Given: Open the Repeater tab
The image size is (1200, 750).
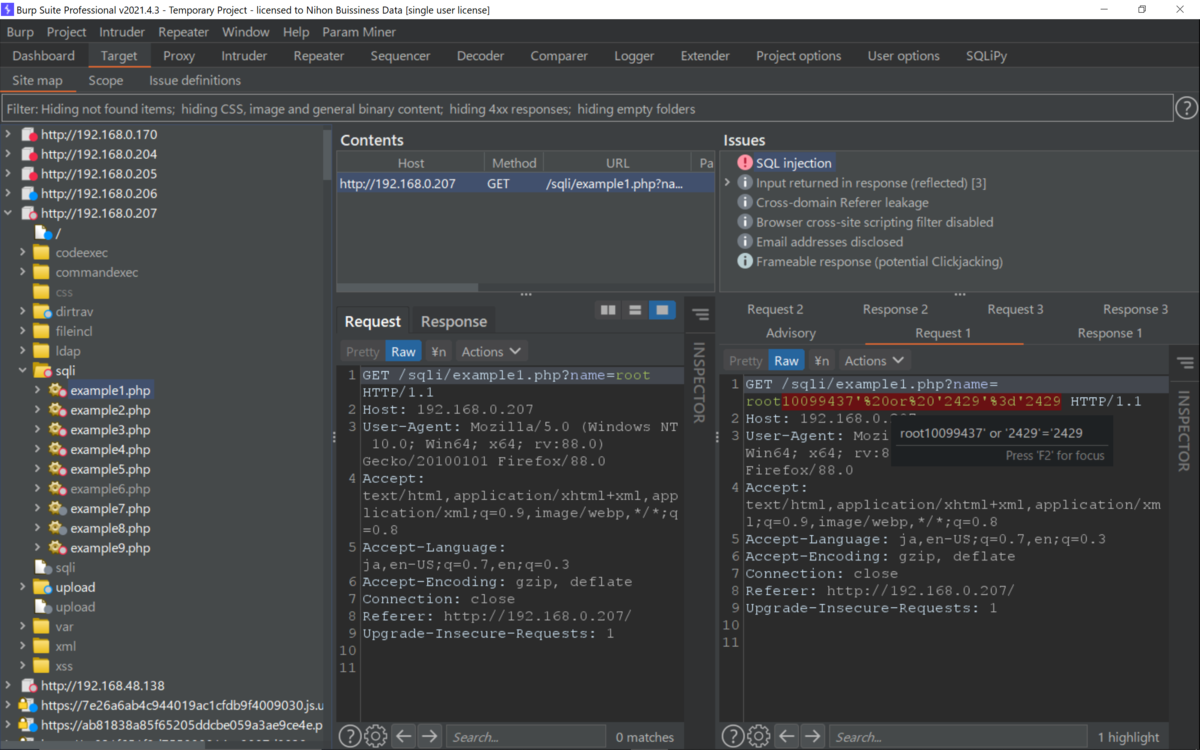Looking at the screenshot, I should click(318, 56).
